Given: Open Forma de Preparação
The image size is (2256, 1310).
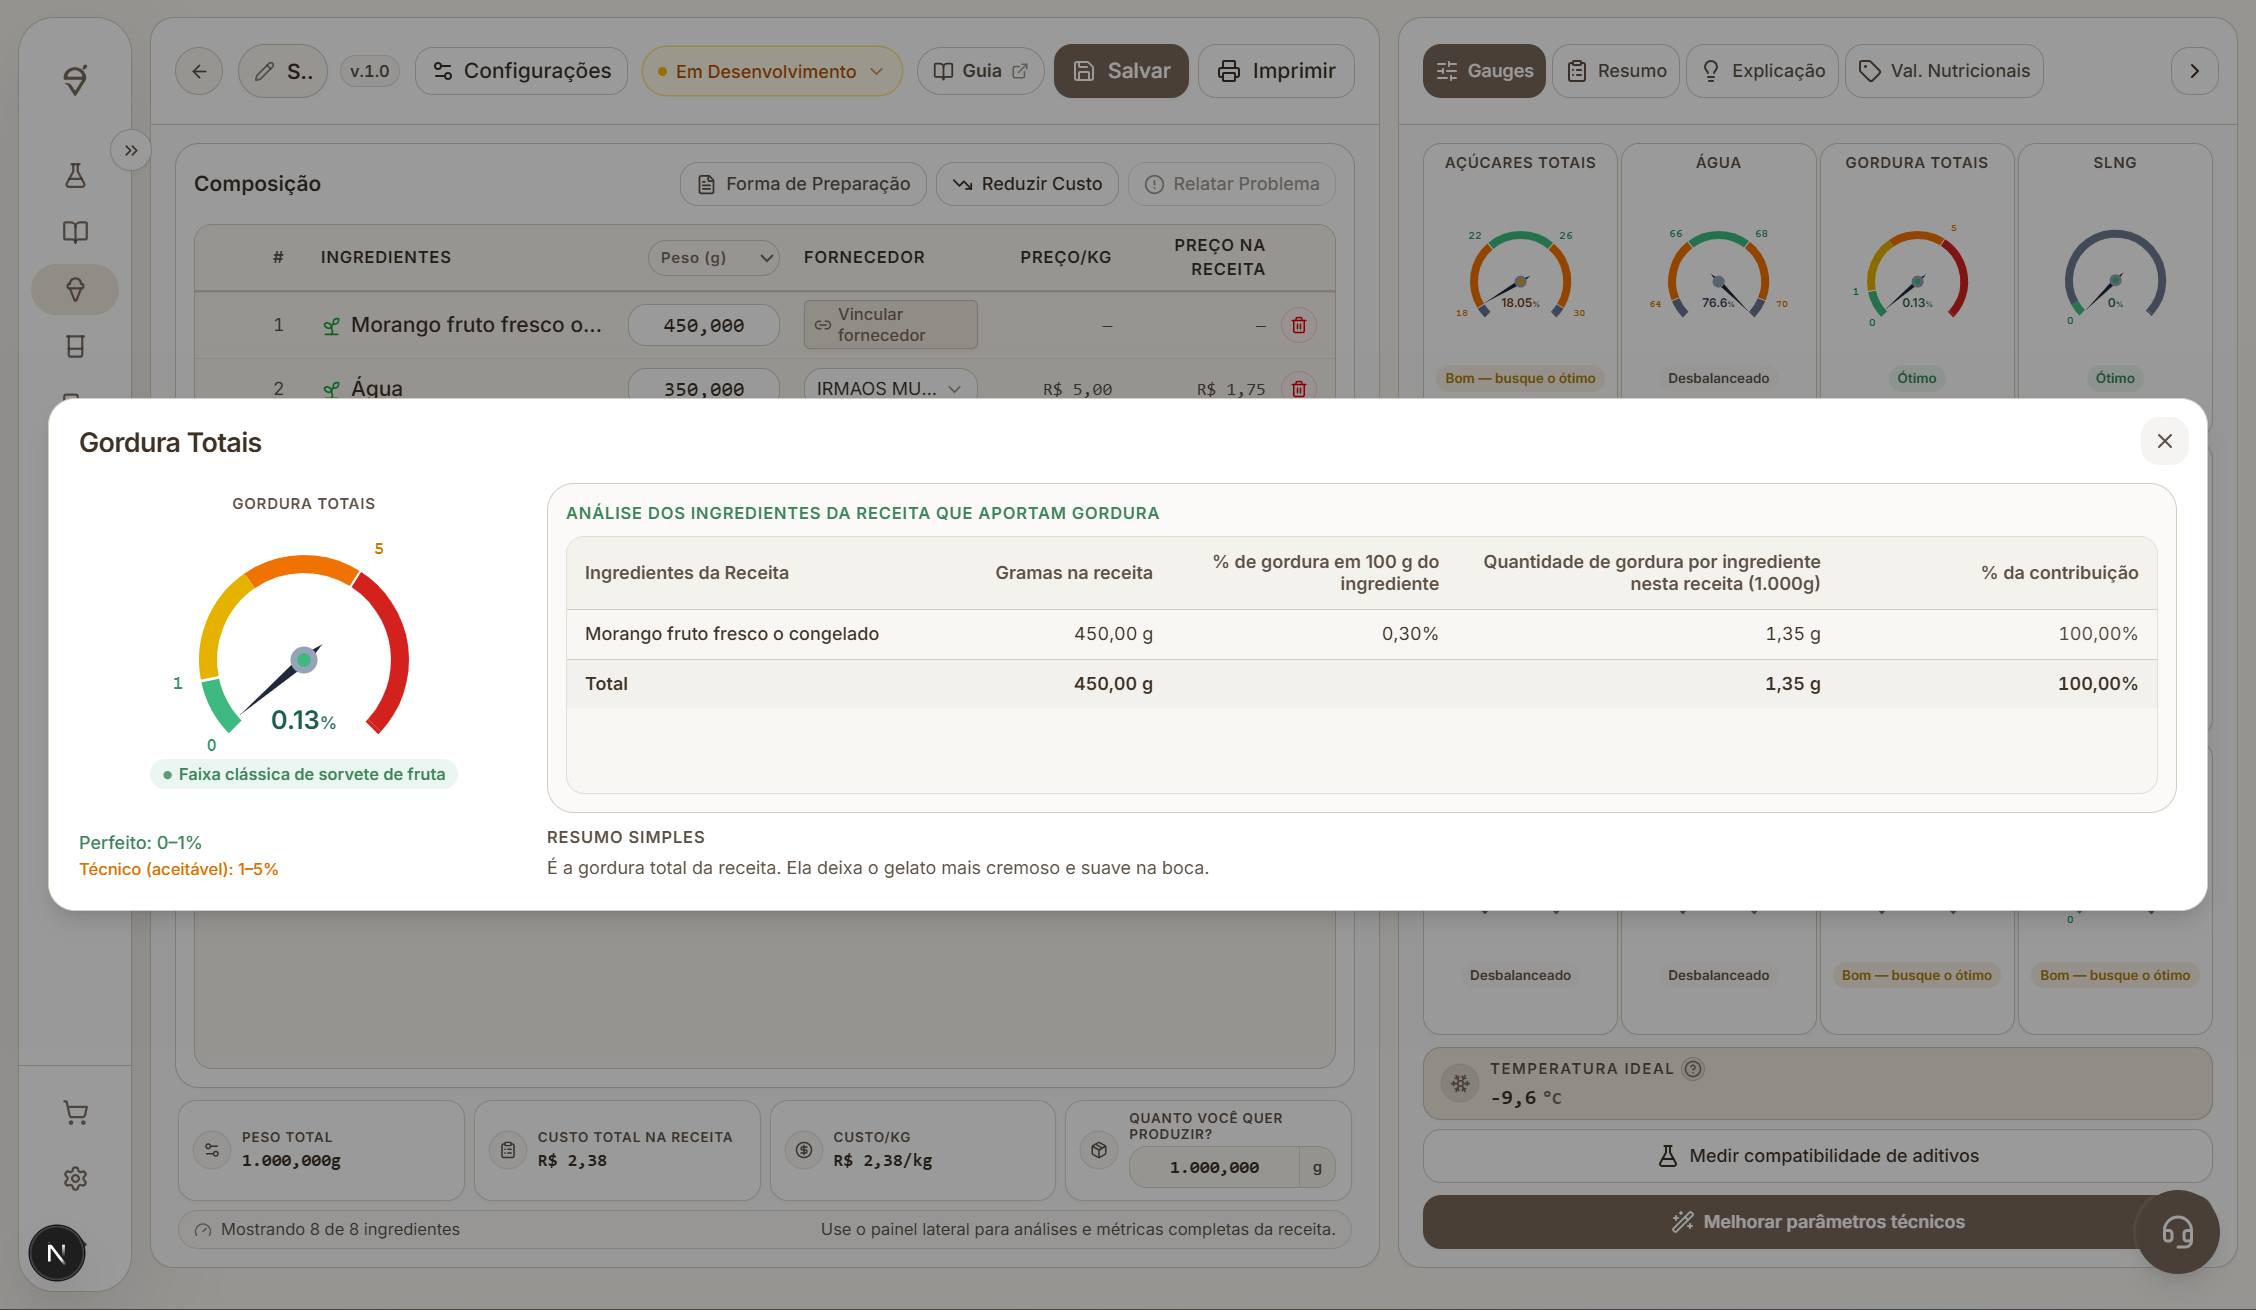Looking at the screenshot, I should coord(803,184).
